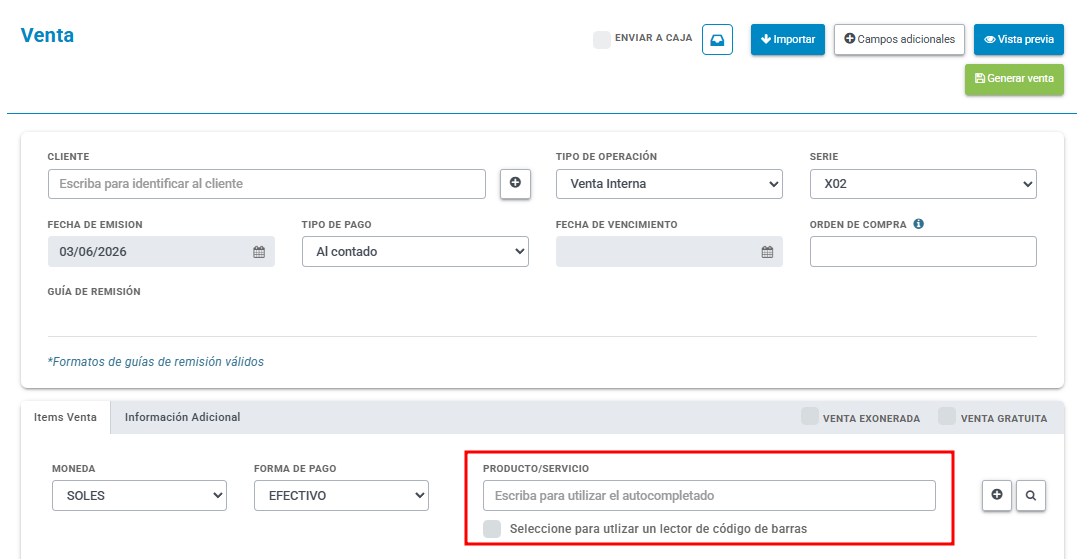Open product search magnifier icon
1085x559 pixels.
[x=1031, y=495]
